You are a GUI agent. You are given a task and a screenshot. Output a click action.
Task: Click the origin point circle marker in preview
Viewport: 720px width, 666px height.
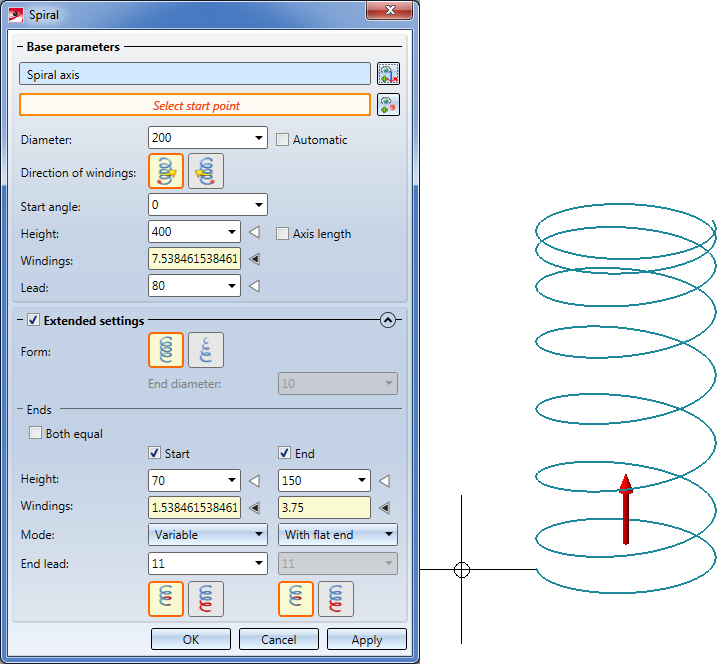tap(461, 570)
